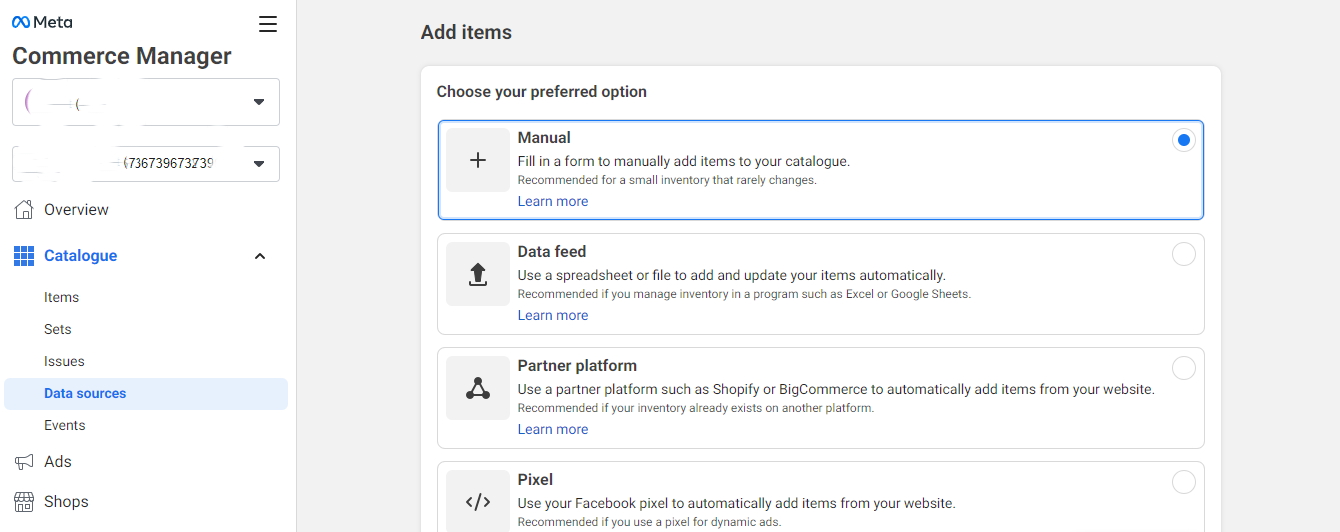Click the Data feed upload icon

[x=478, y=274]
